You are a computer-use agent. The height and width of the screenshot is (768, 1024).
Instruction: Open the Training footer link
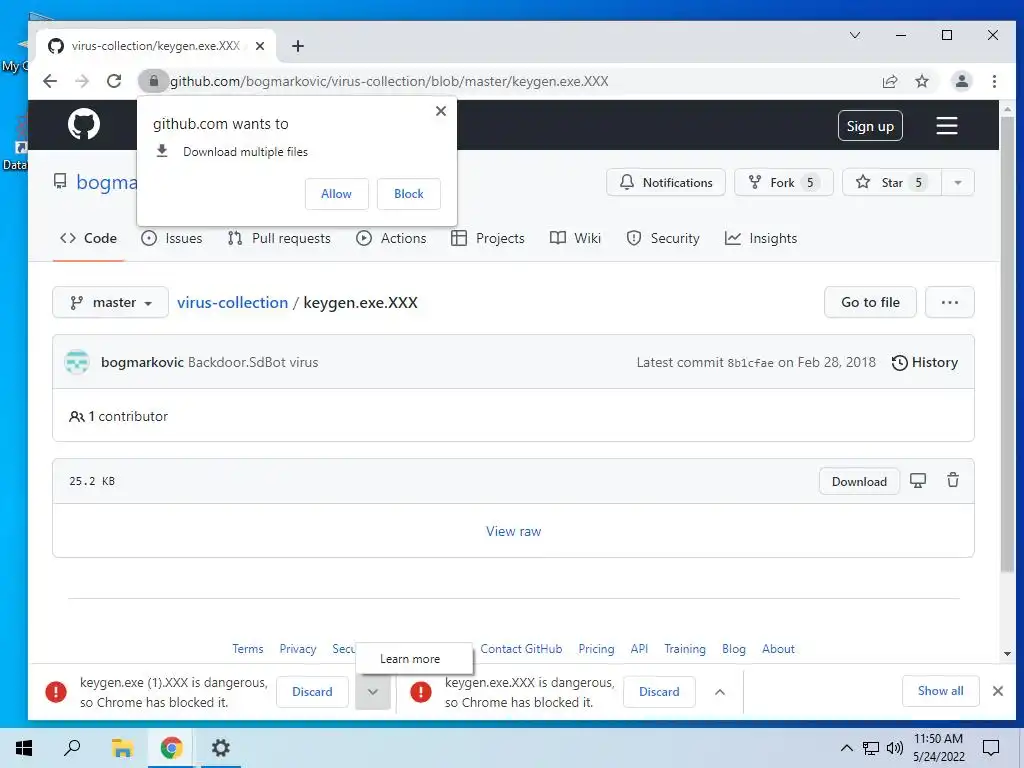click(x=685, y=648)
